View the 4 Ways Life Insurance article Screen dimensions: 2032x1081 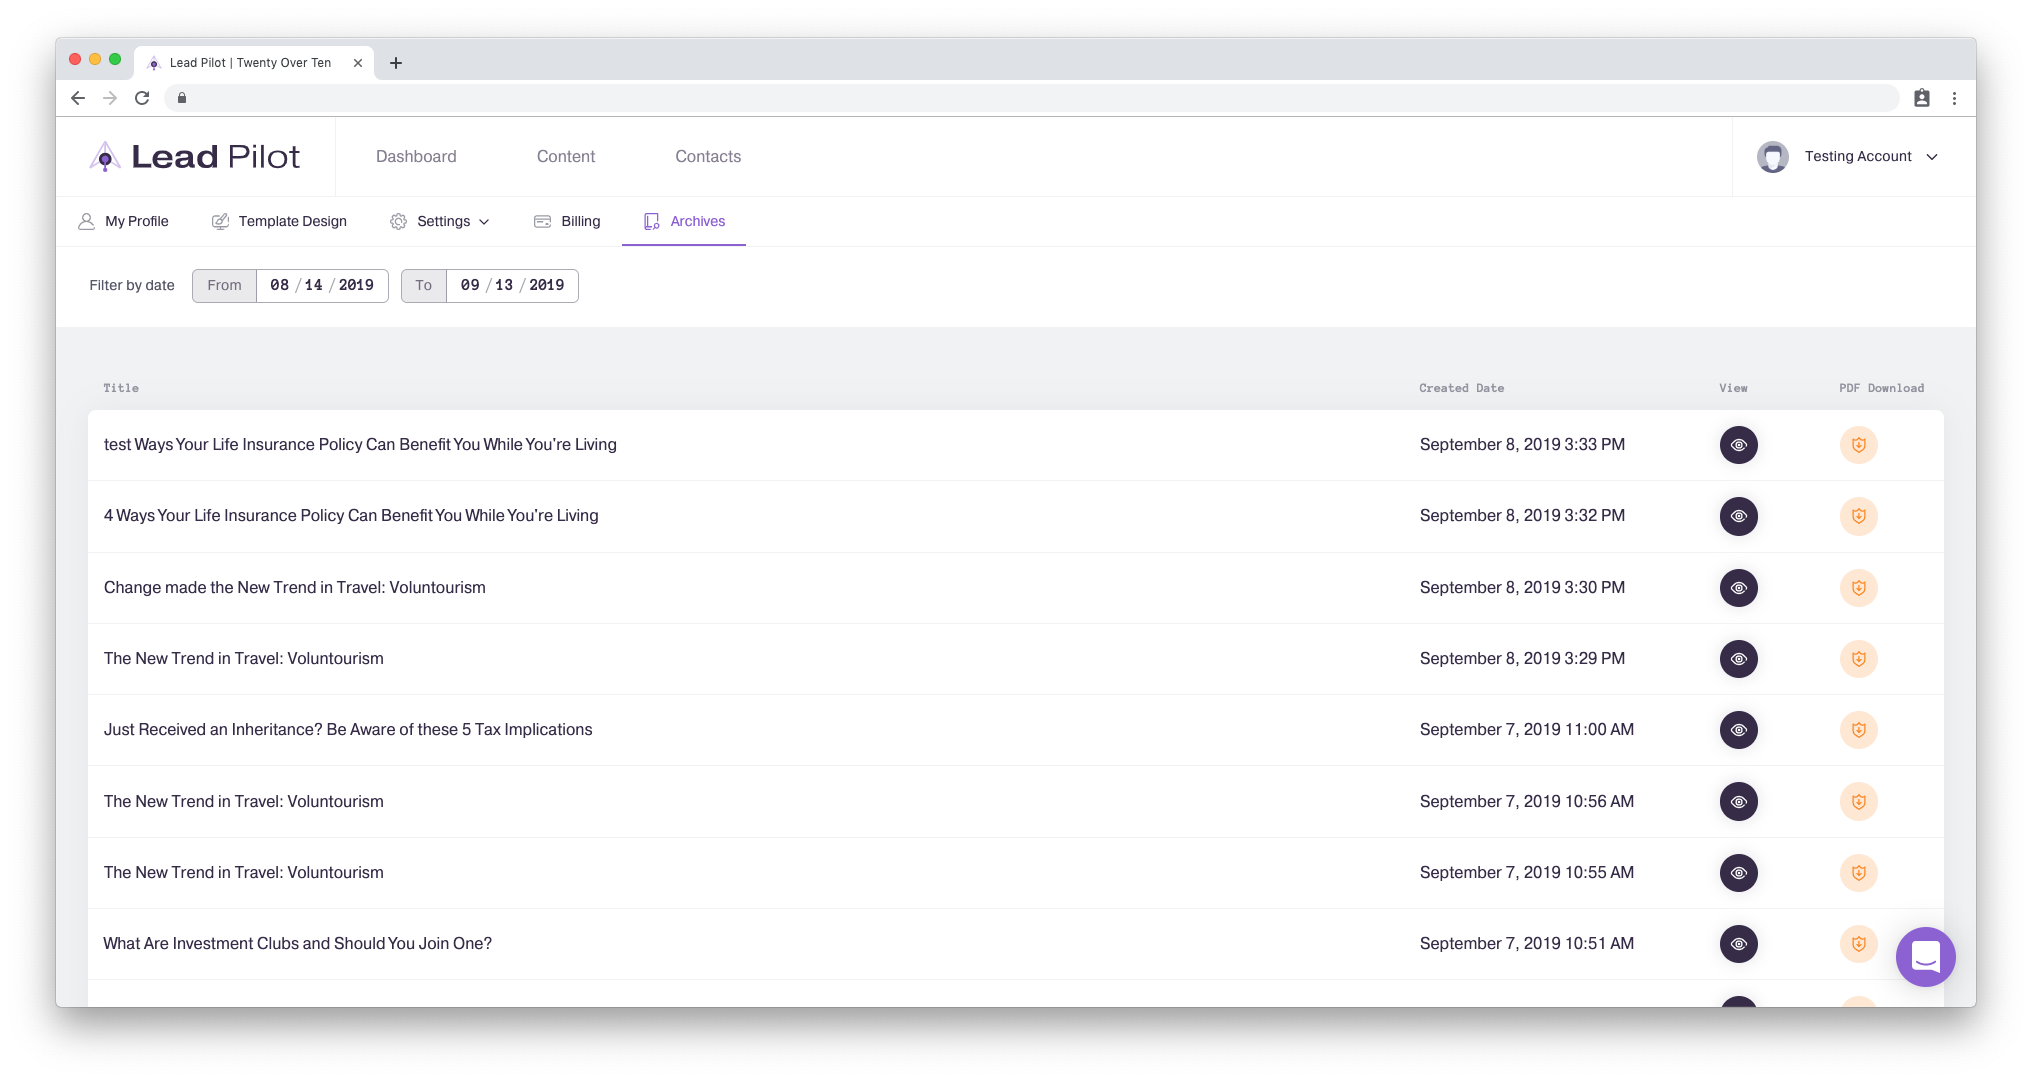[1738, 516]
